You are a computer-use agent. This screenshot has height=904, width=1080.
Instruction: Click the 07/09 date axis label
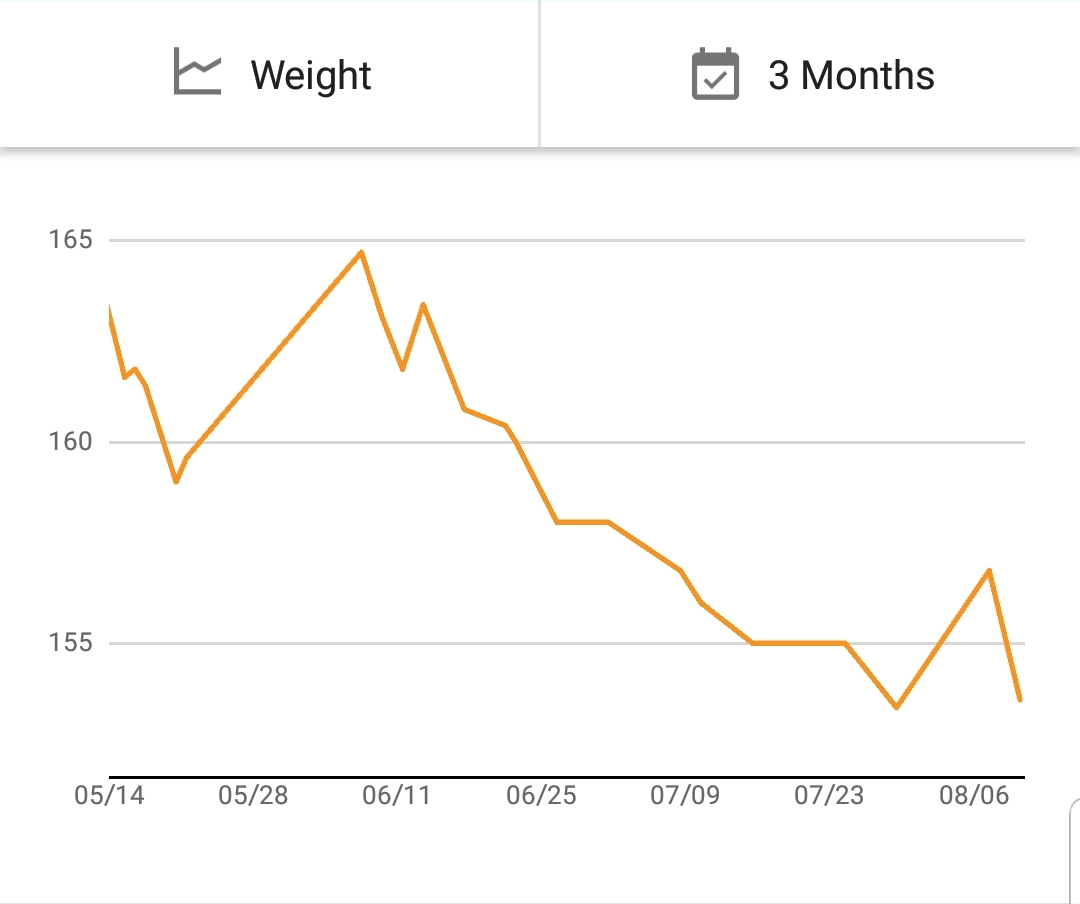(x=685, y=795)
